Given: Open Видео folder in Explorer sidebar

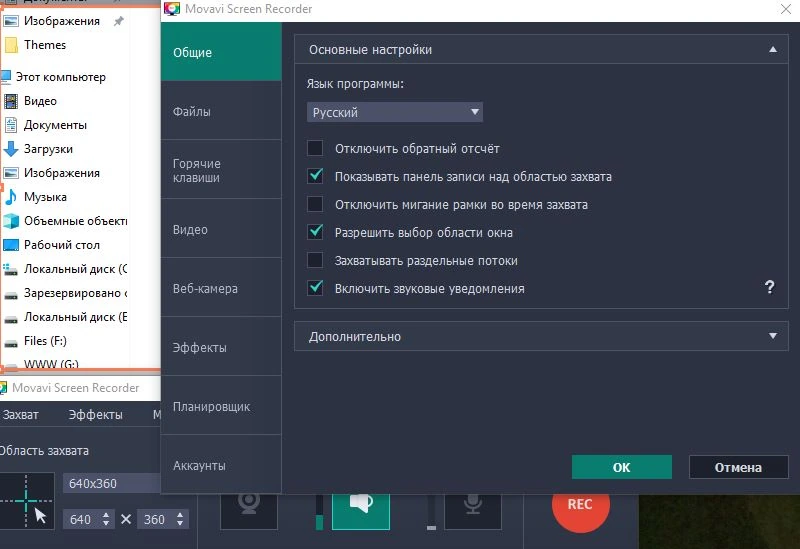Looking at the screenshot, I should (x=40, y=101).
